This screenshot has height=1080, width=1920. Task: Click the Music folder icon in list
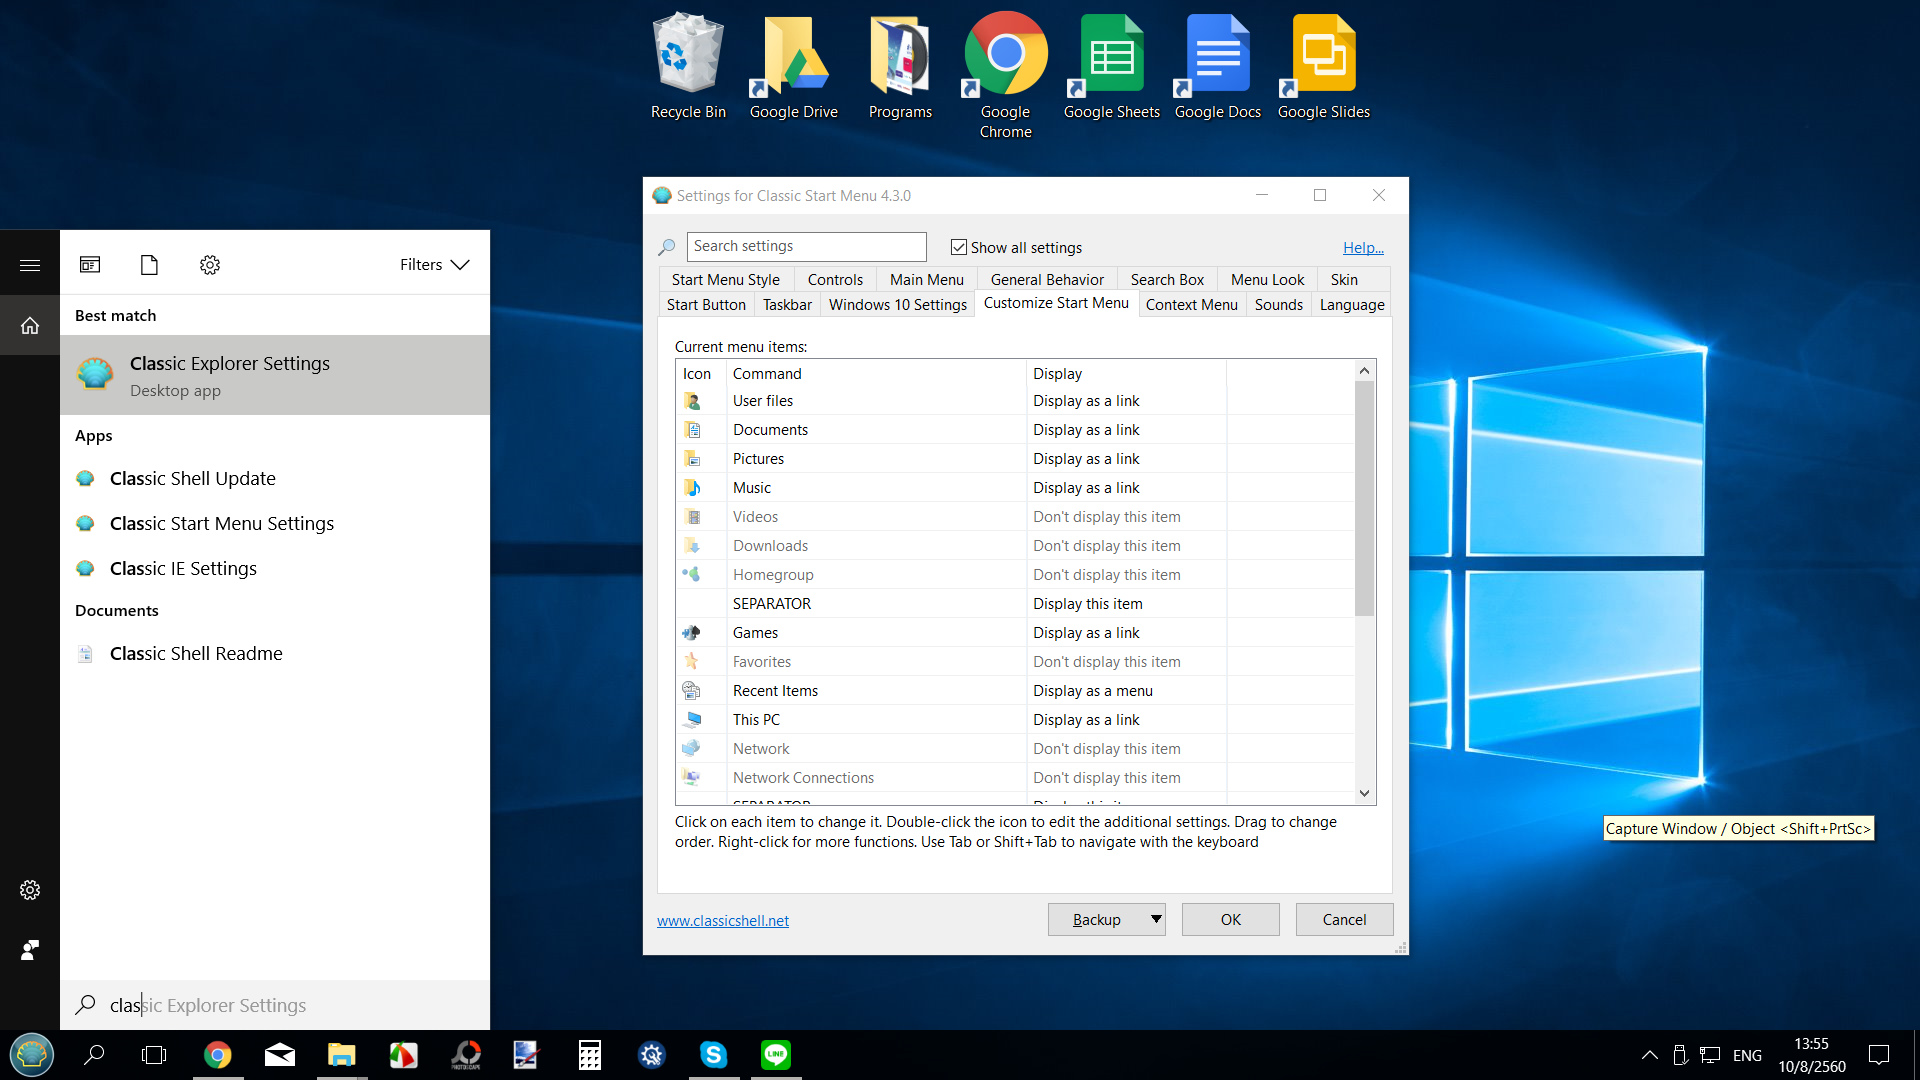click(692, 488)
